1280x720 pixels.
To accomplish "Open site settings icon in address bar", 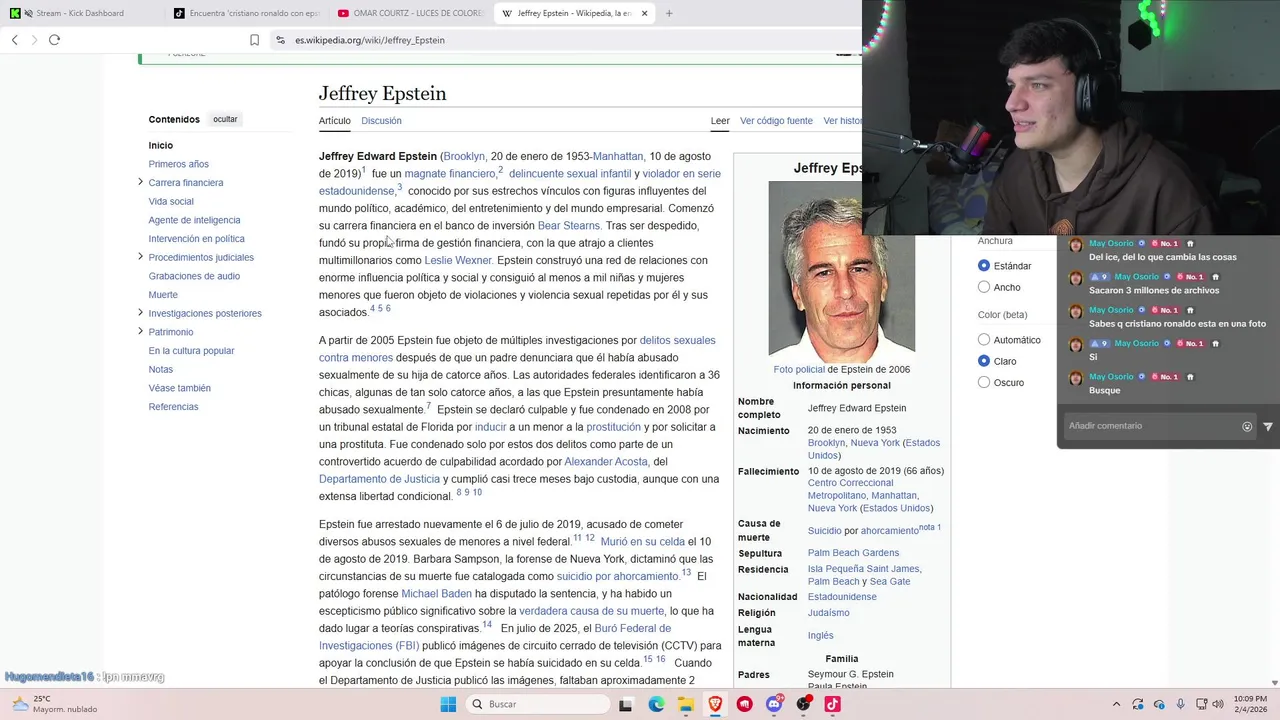I will click(x=281, y=40).
